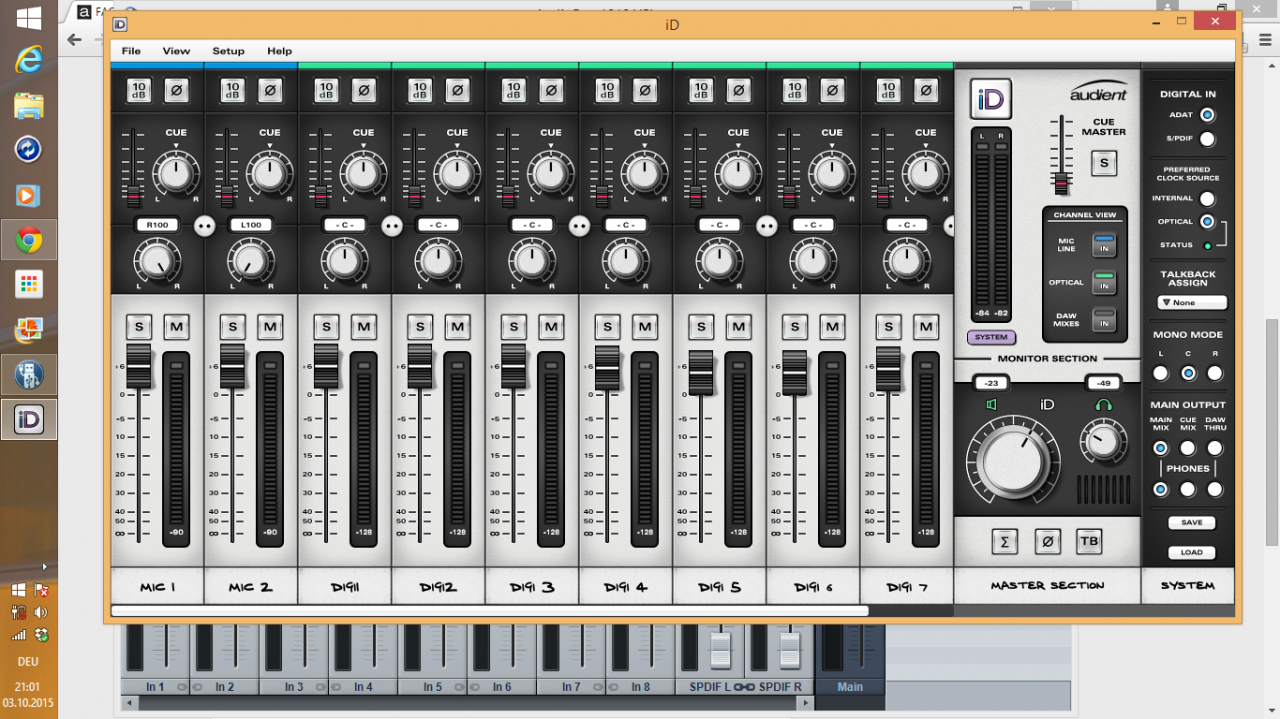1280x719 pixels.
Task: Open the Talkback Assign dropdown
Action: (1192, 302)
